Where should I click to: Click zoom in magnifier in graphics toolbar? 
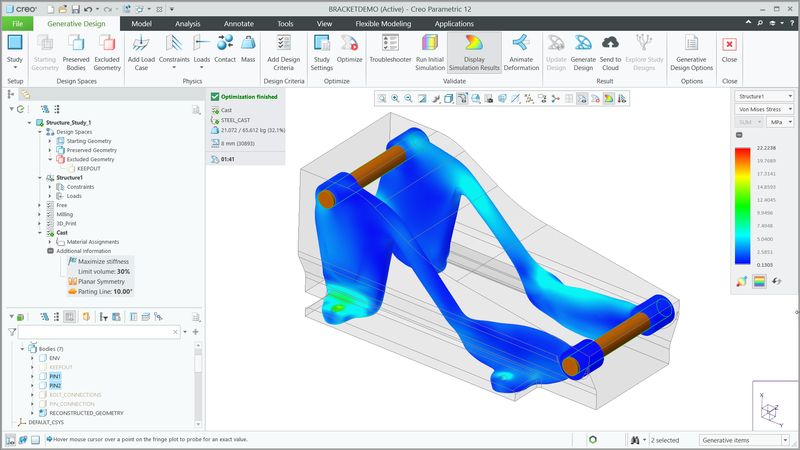click(x=396, y=98)
